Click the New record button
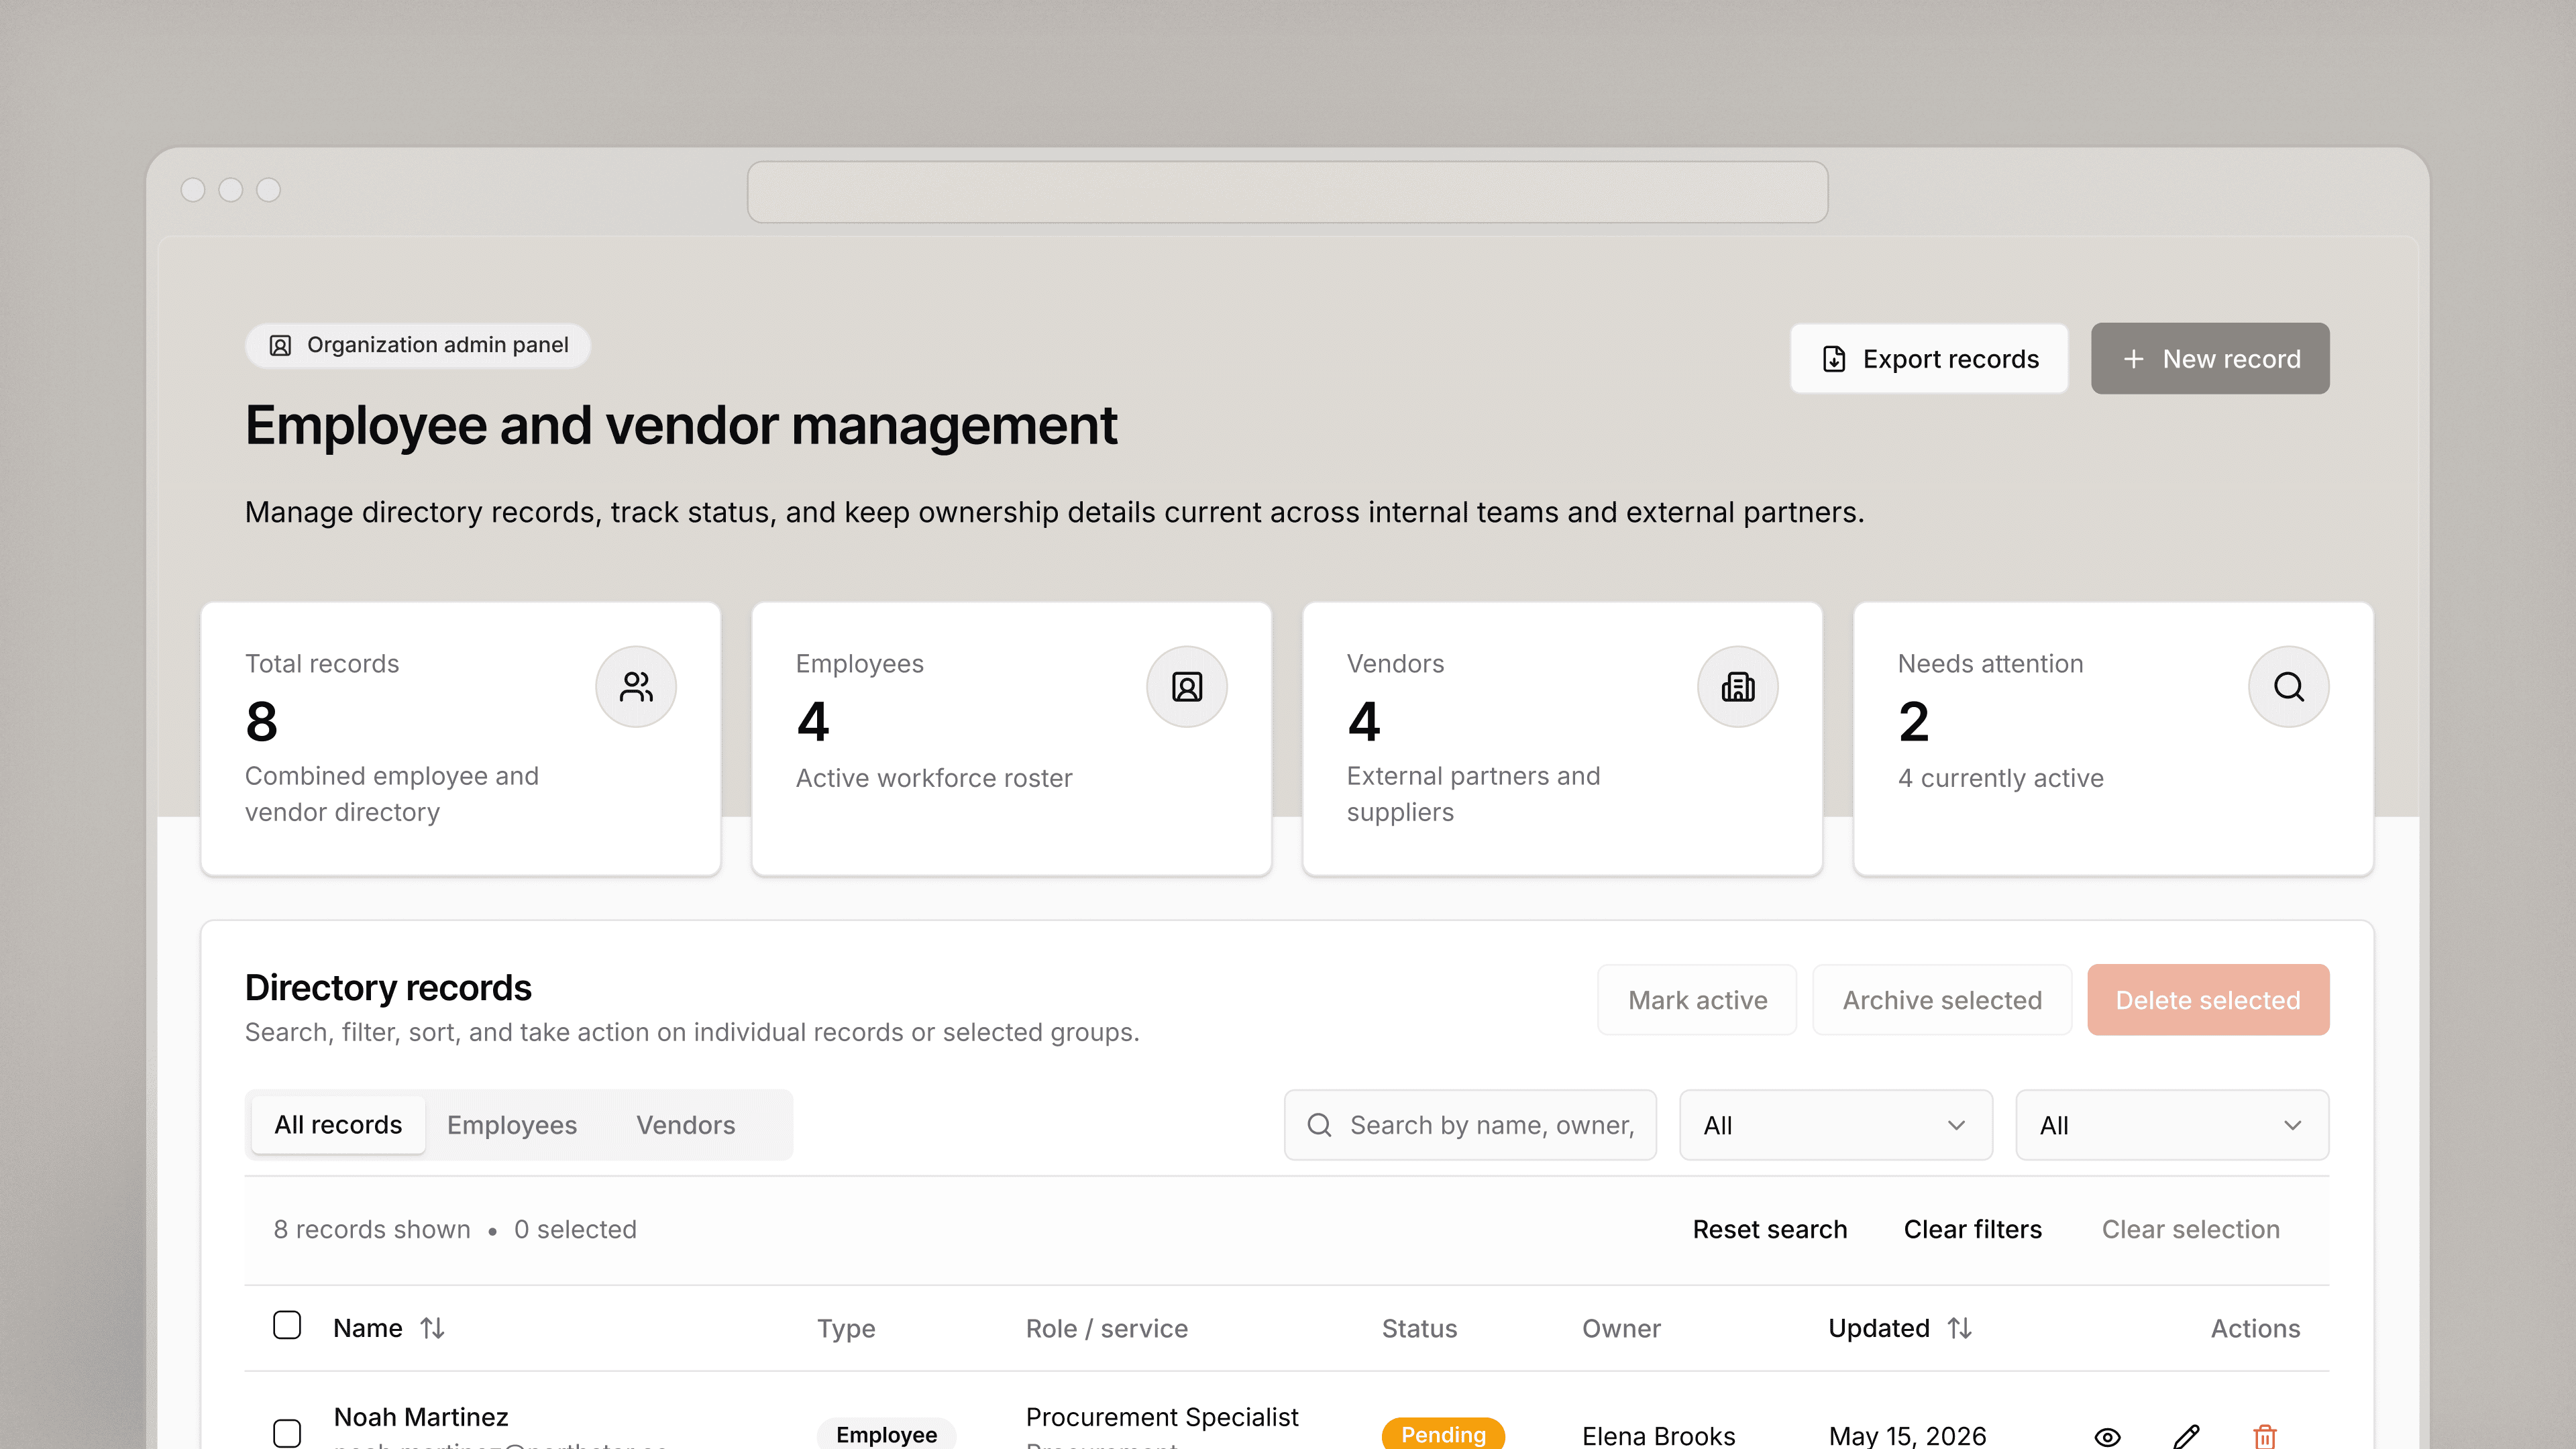2576x1449 pixels. 2210,359
